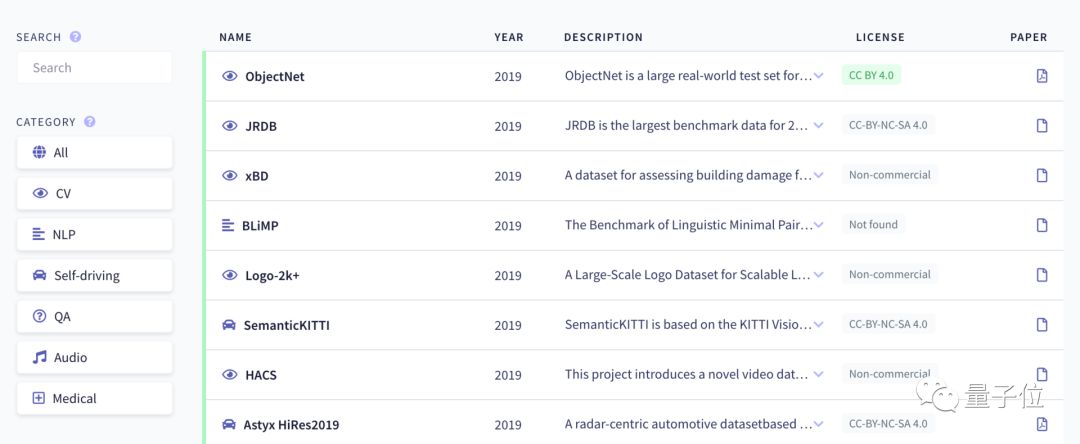This screenshot has width=1080, height=444.
Task: Click the JRDB paper document icon
Action: (x=1042, y=126)
